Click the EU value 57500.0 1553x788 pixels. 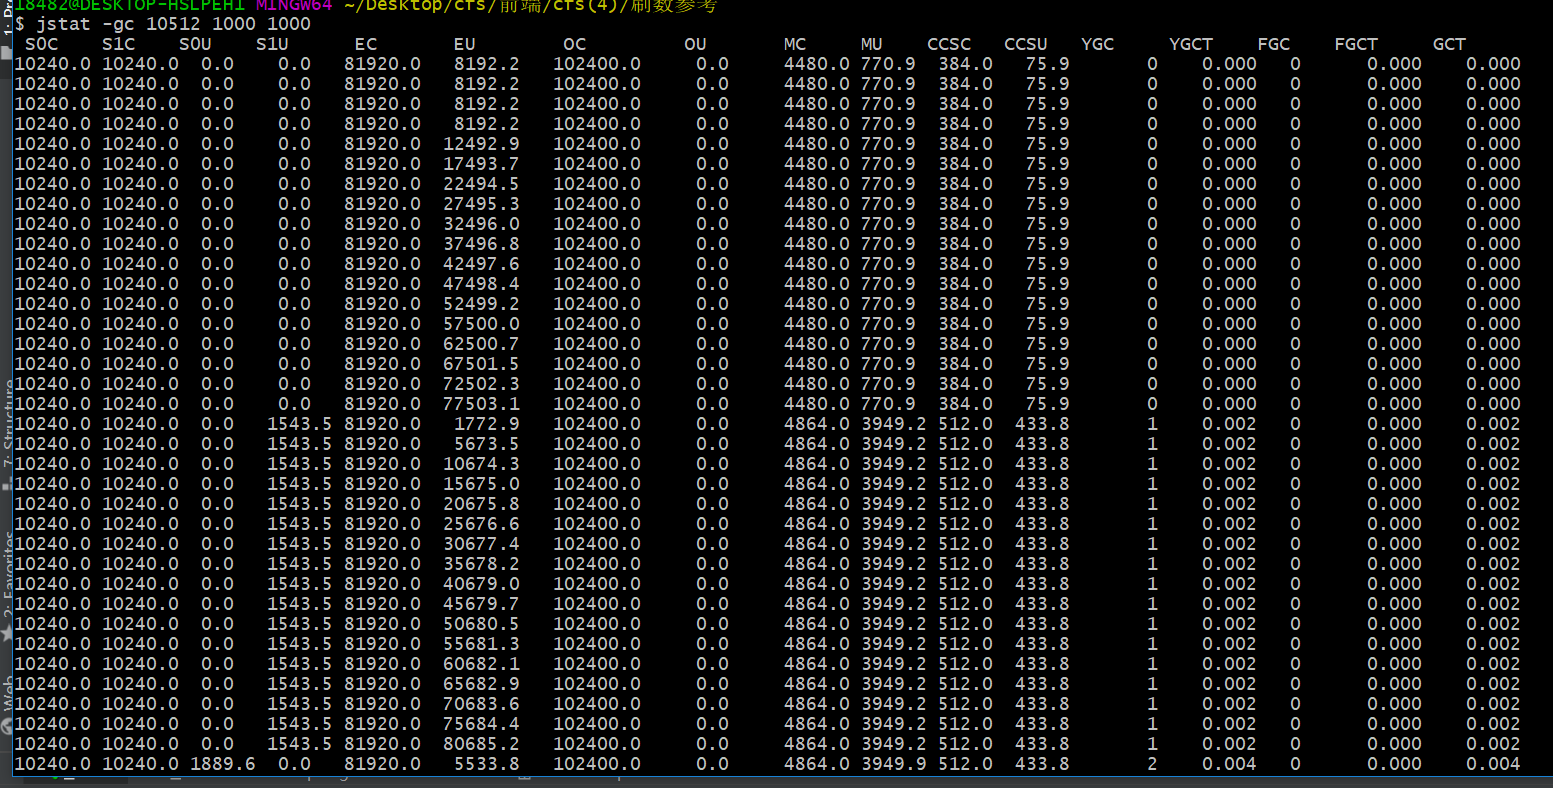(x=482, y=324)
